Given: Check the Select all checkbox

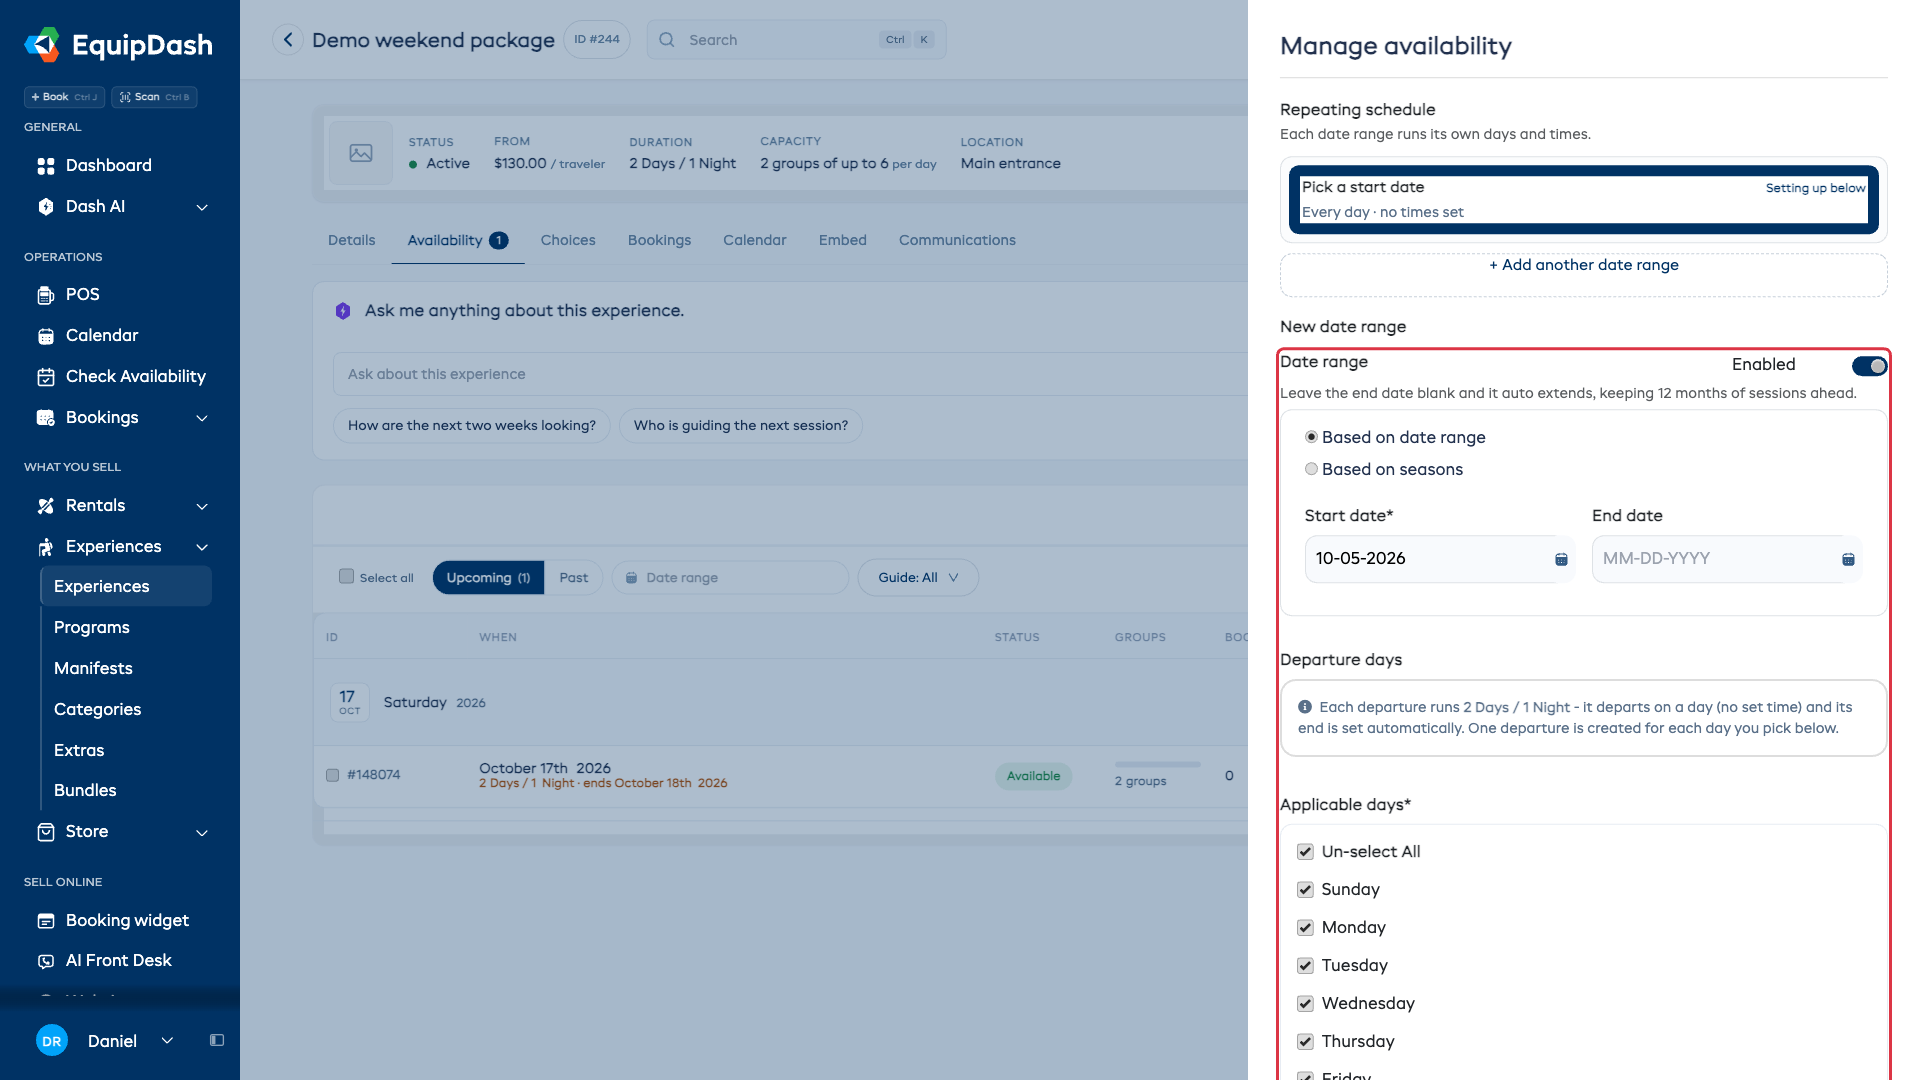Looking at the screenshot, I should coord(346,577).
